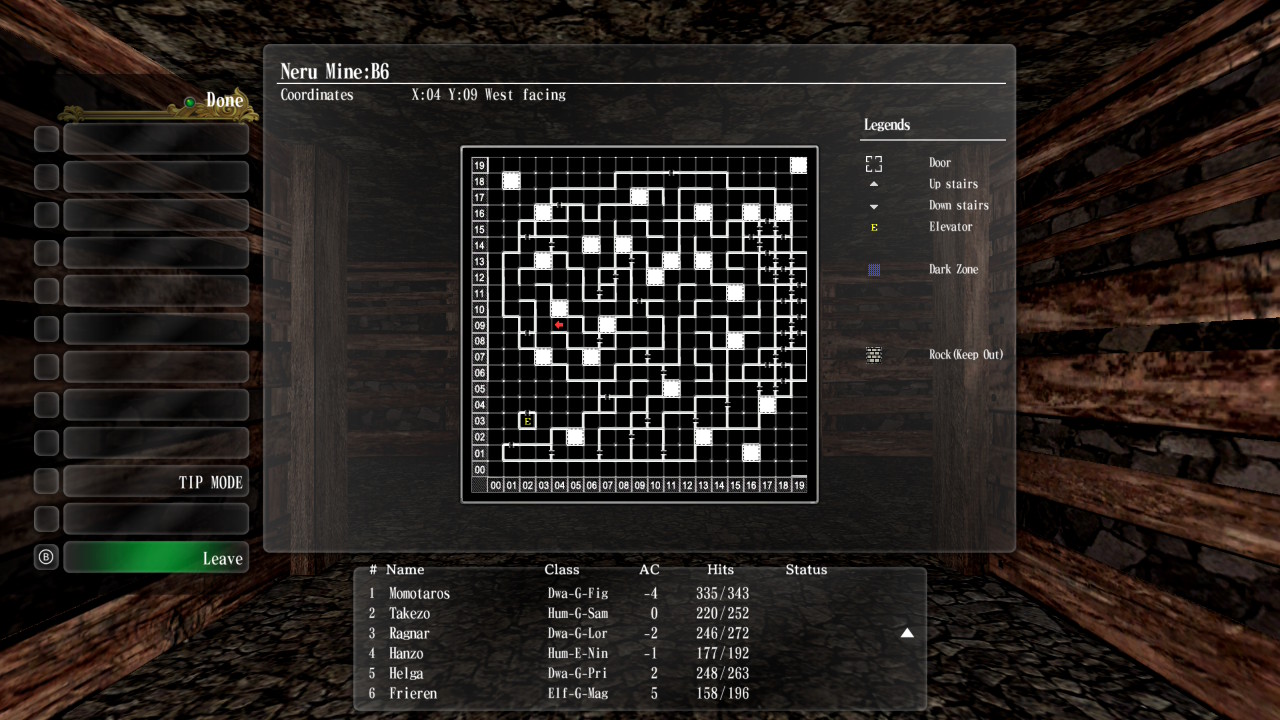Click the white room tile at map top-right corner
Screen dimensions: 1280x720
[798, 165]
